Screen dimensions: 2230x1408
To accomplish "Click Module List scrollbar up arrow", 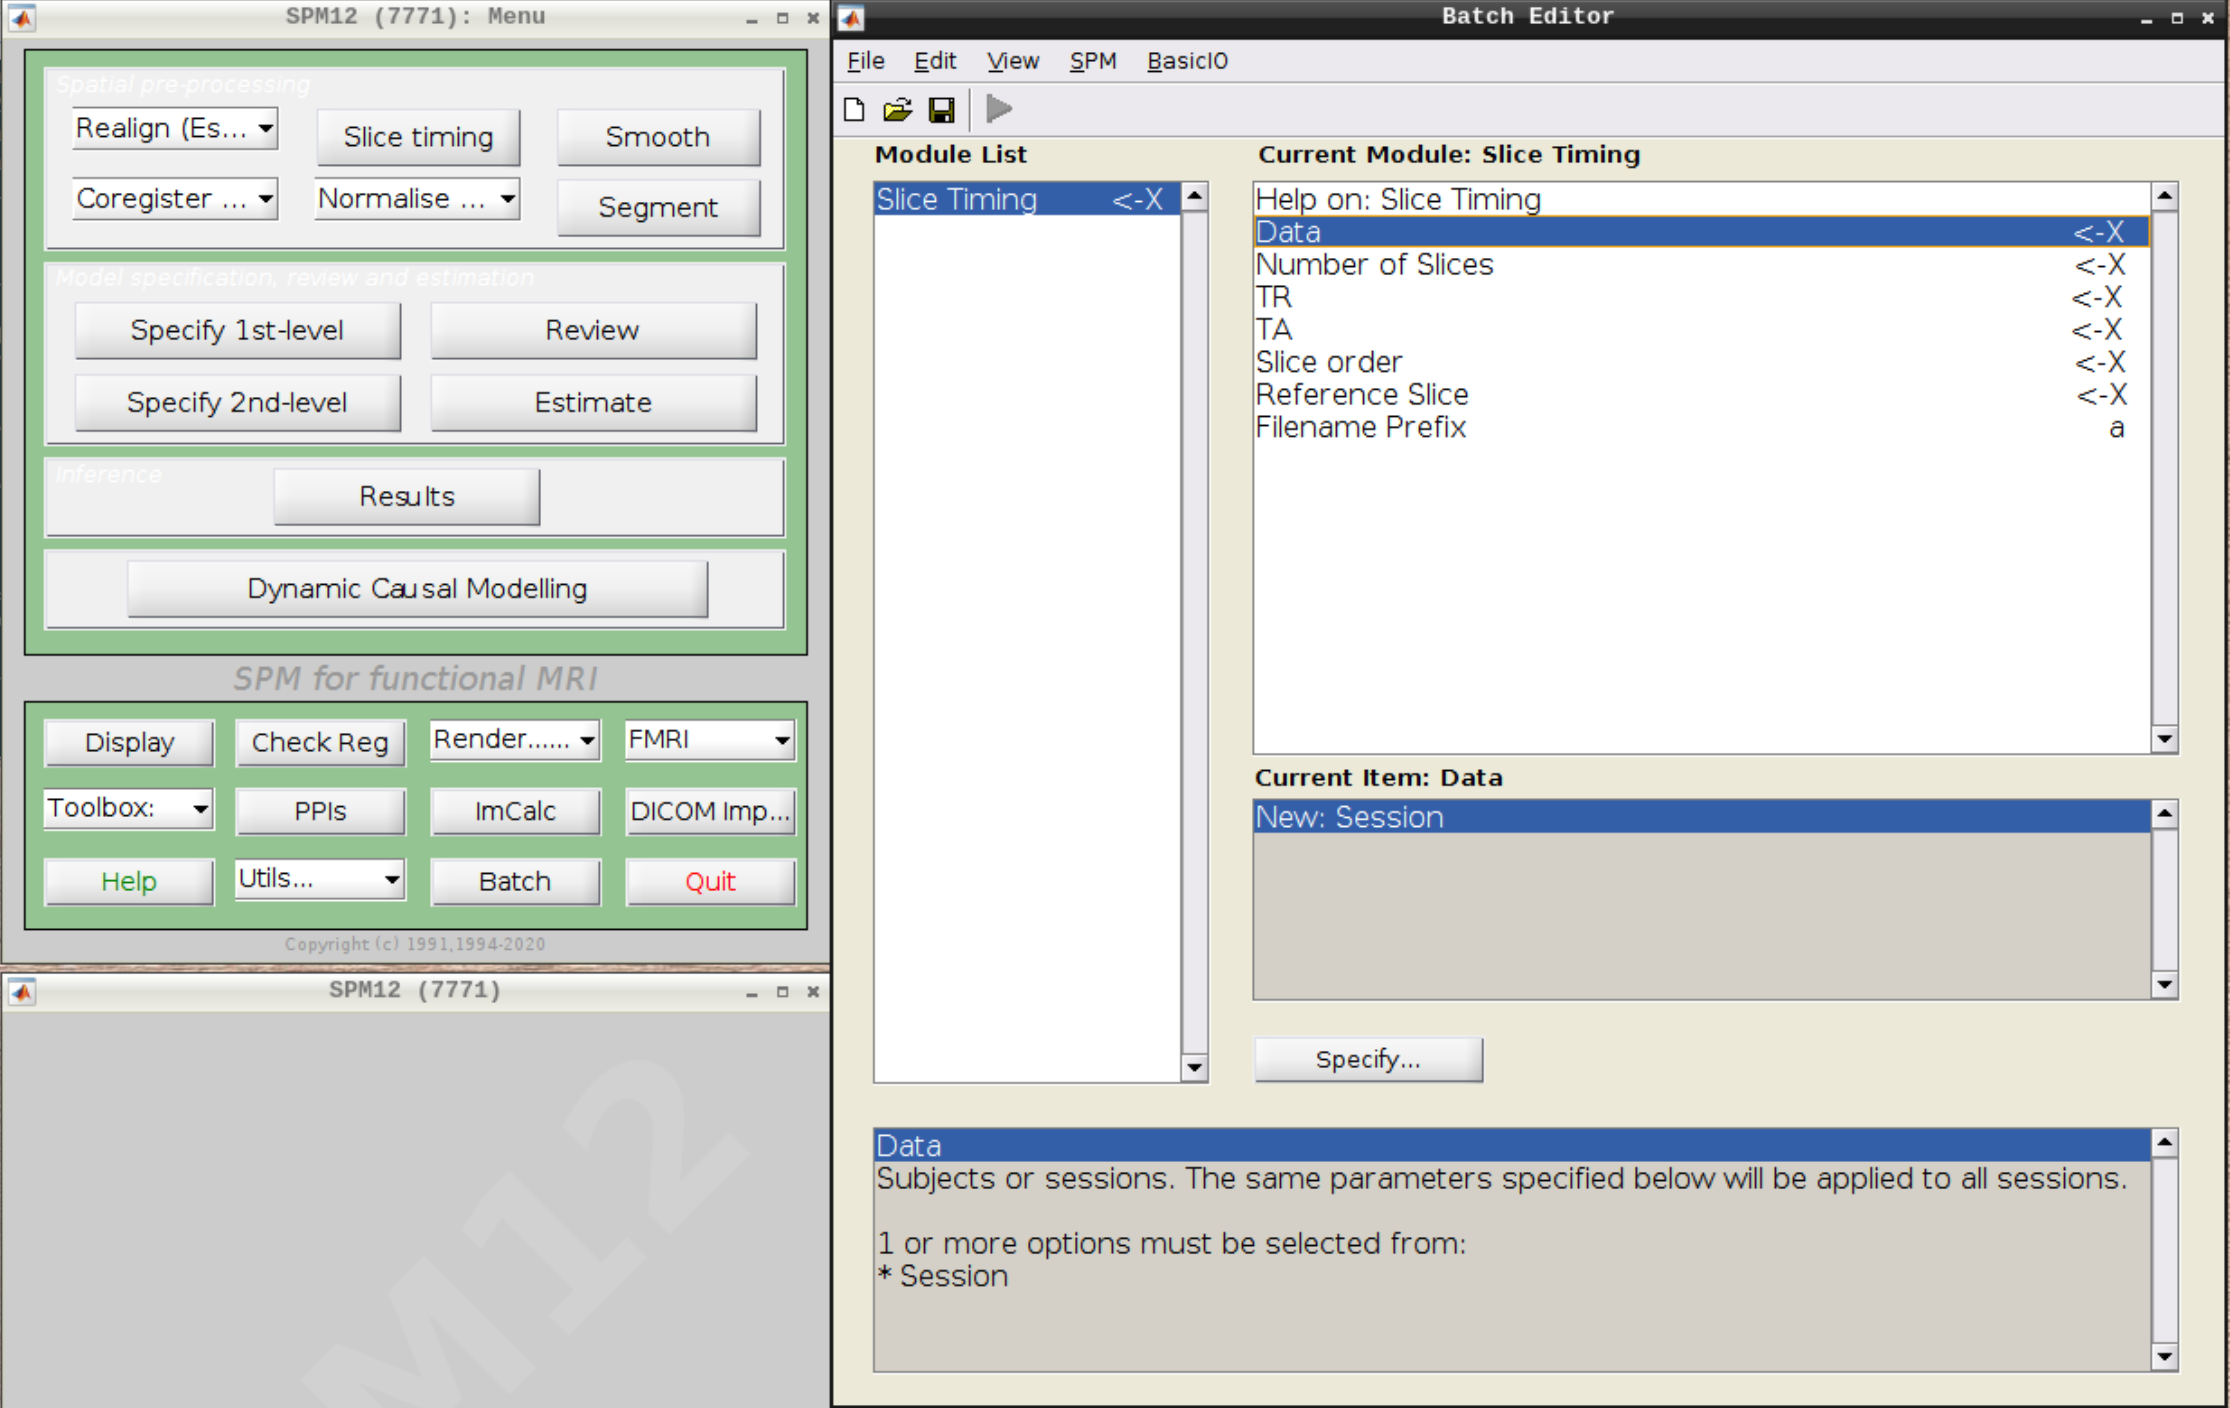I will click(x=1194, y=197).
